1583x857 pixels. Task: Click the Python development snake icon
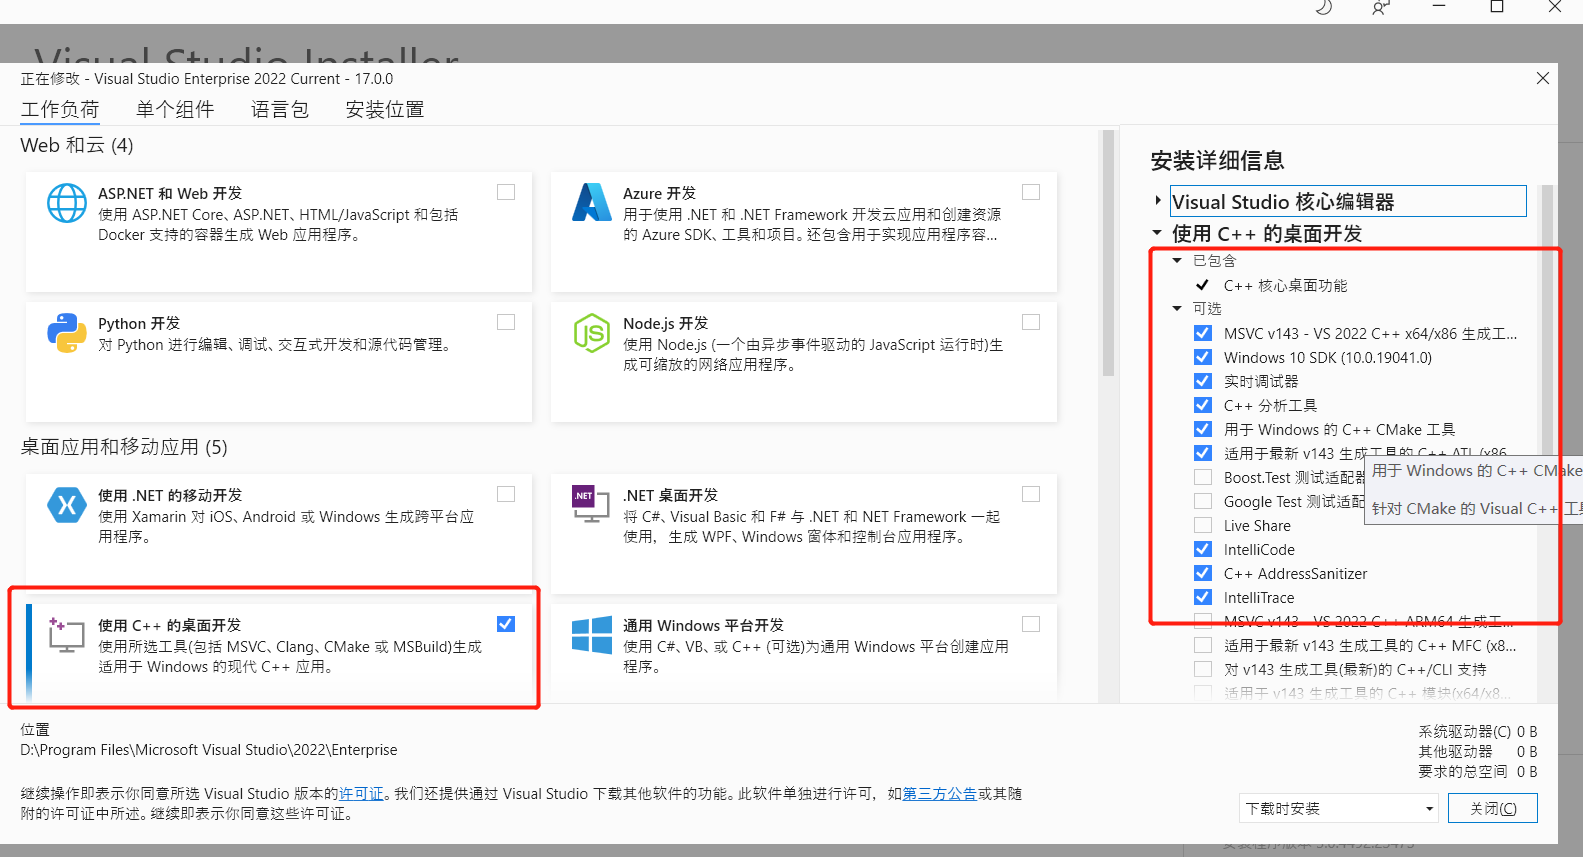(x=67, y=333)
